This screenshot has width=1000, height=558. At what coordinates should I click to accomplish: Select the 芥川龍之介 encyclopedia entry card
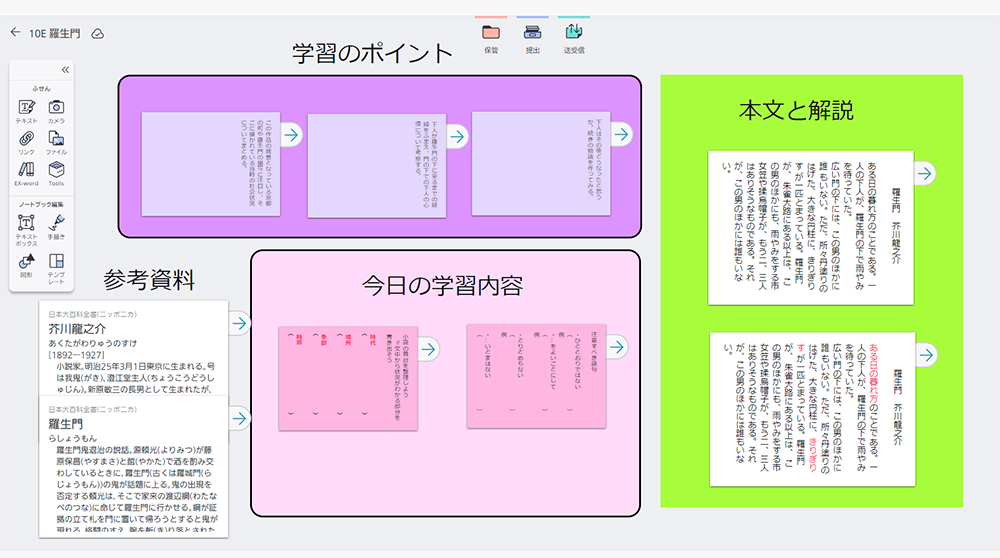[x=133, y=348]
